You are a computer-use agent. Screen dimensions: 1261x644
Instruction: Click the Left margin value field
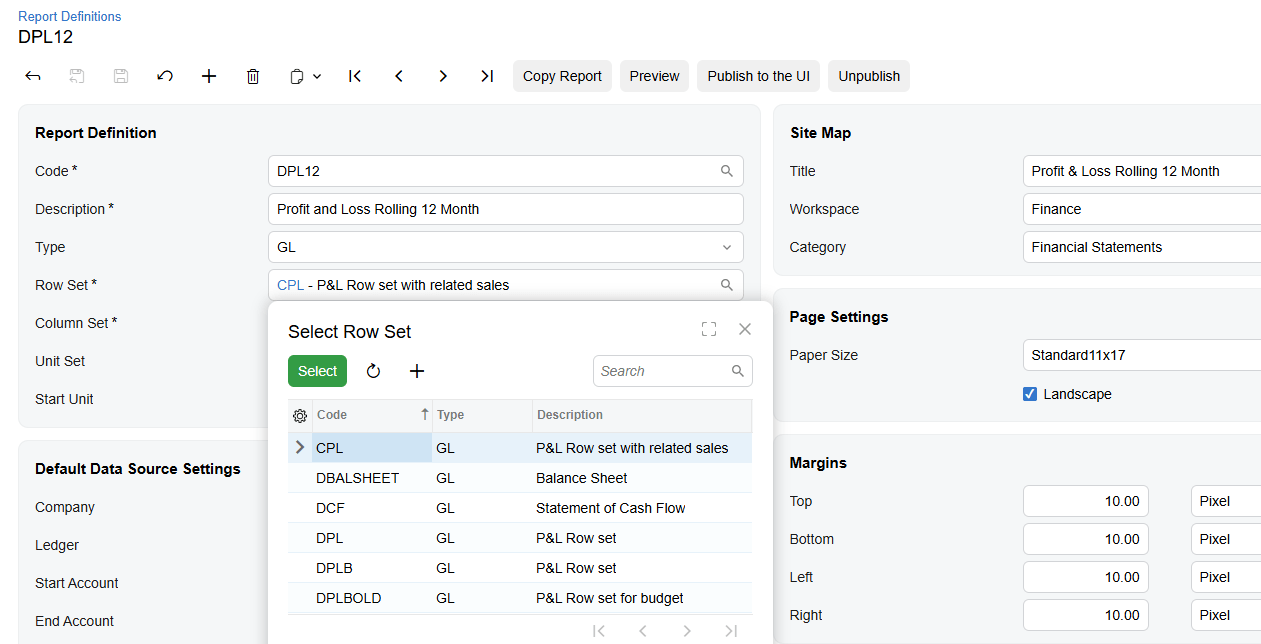click(1086, 577)
